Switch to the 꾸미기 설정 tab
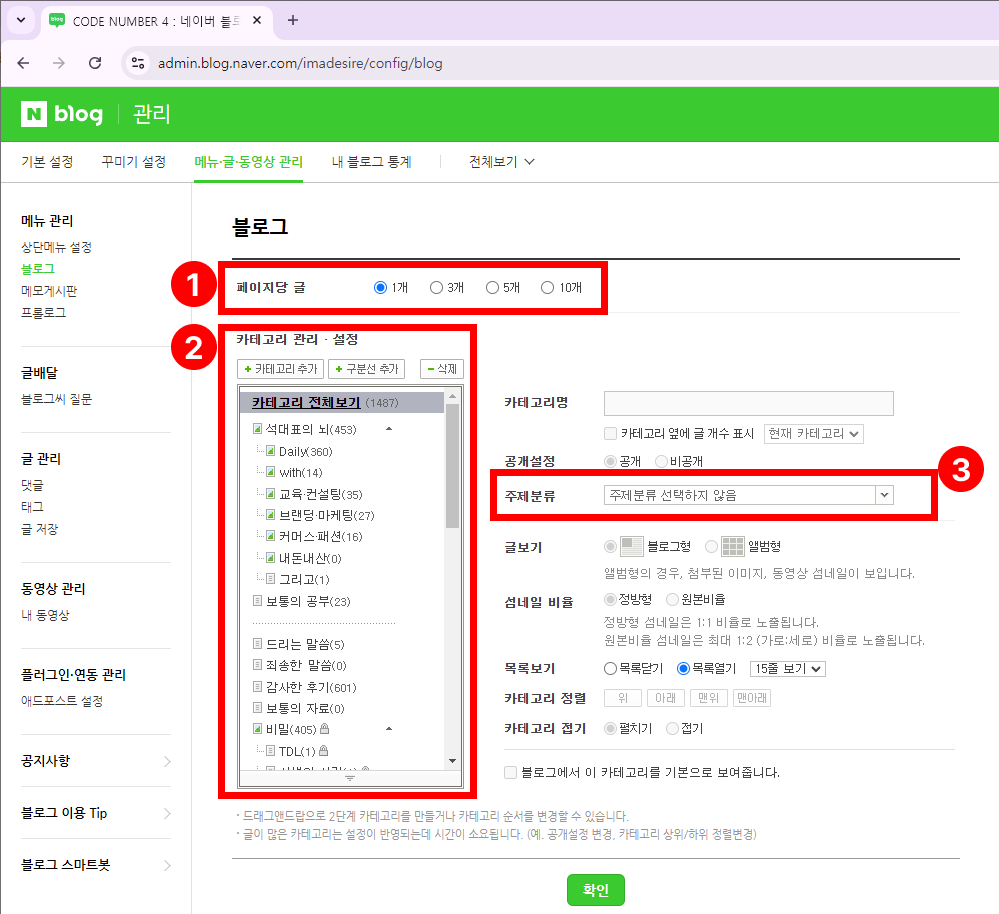Image resolution: width=999 pixels, height=914 pixels. click(x=133, y=162)
